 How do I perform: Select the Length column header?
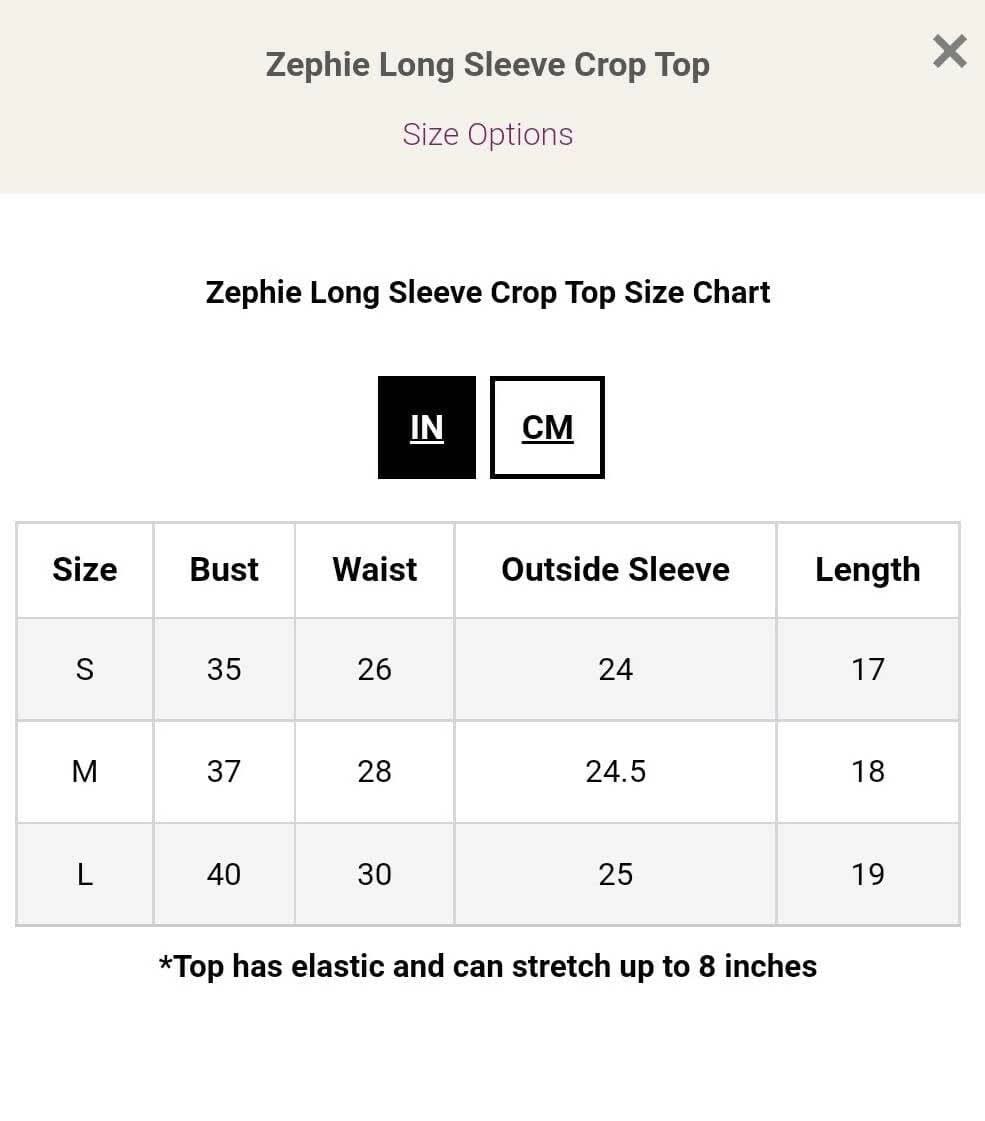[867, 569]
